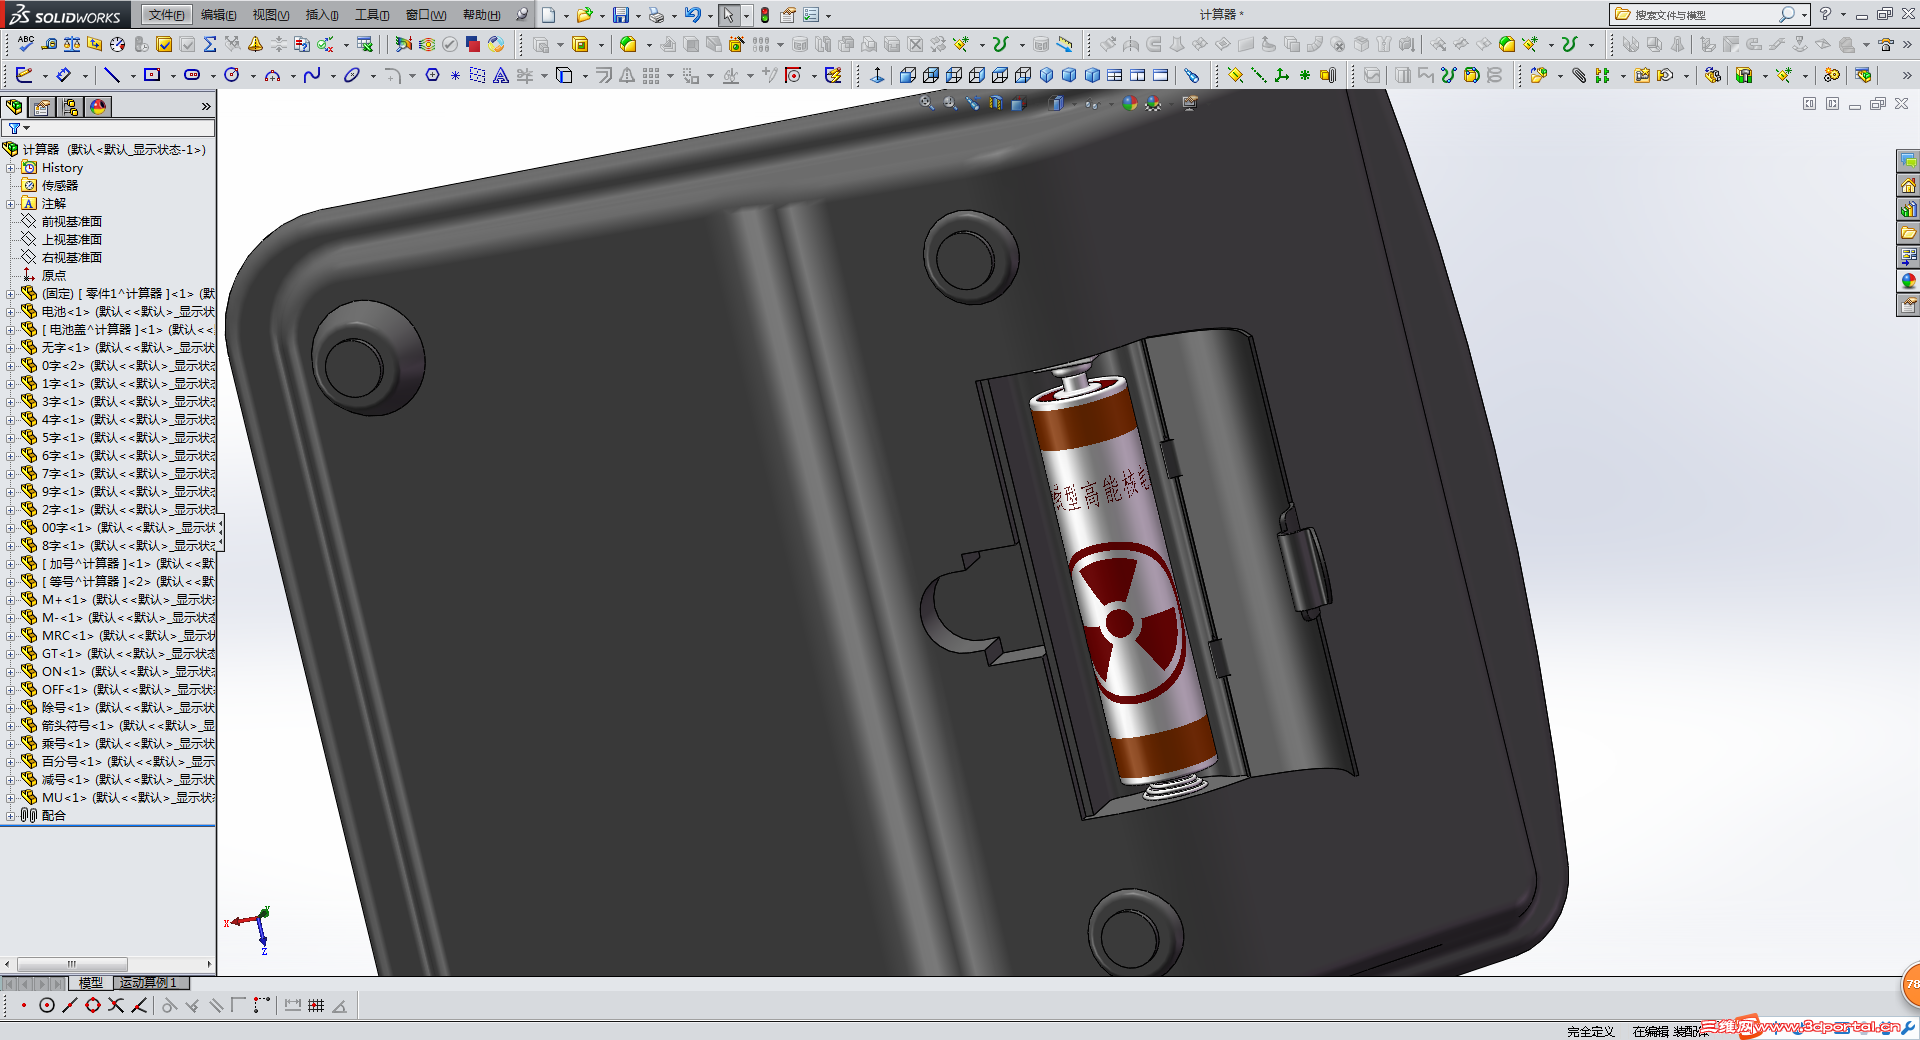Select the Polygon sketch tool

coord(433,75)
